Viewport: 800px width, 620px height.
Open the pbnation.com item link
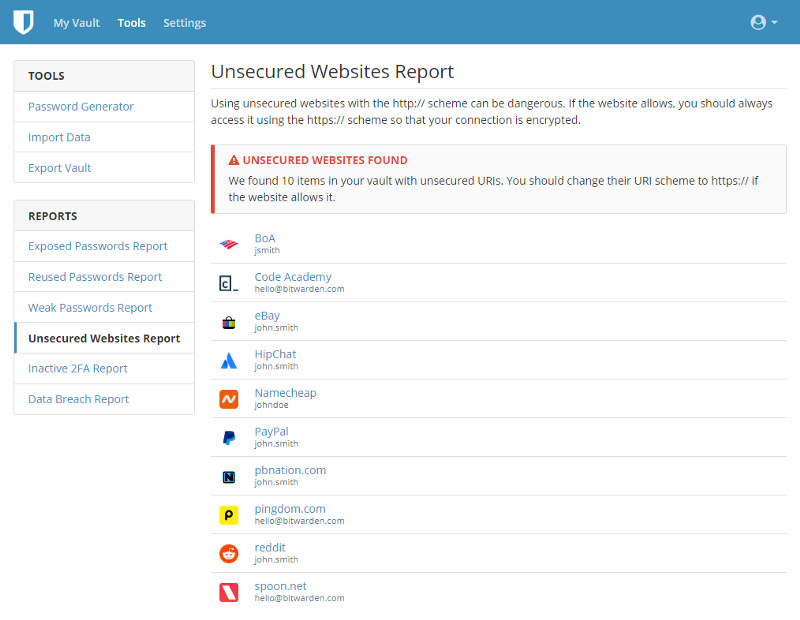tap(290, 470)
